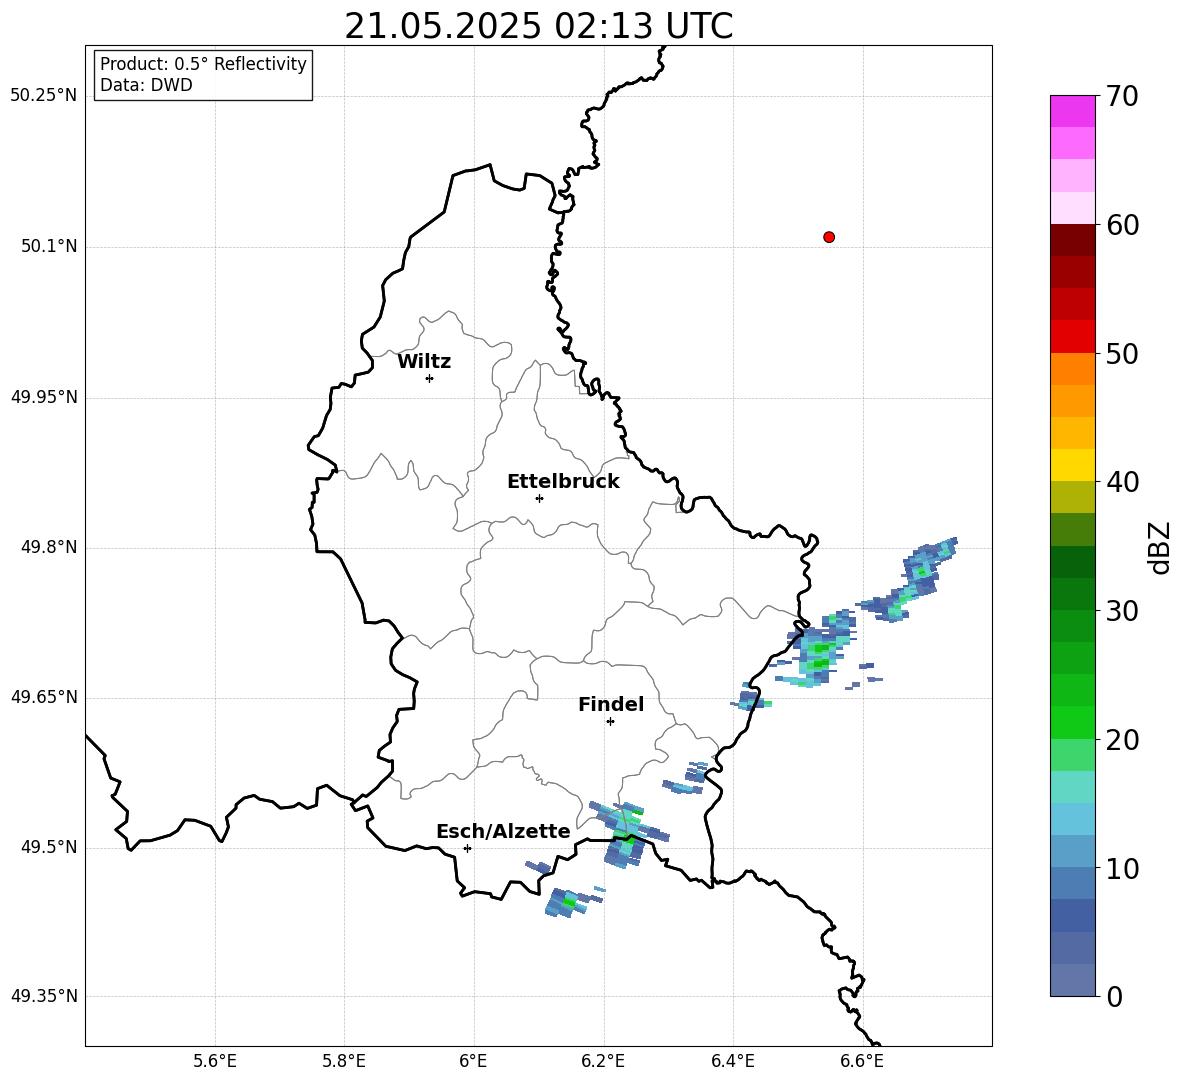The height and width of the screenshot is (1081, 1184).
Task: Click the 10 tick on colorbar
Action: click(1122, 868)
